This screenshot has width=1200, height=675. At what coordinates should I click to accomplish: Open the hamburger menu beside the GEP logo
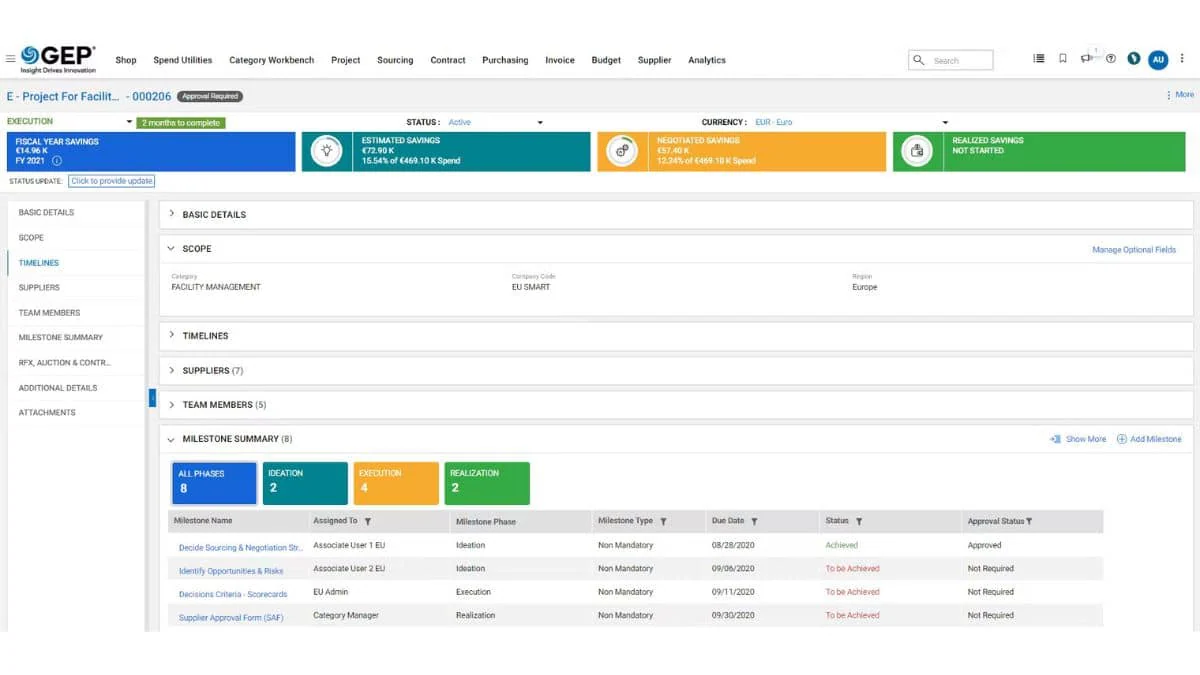pos(10,59)
